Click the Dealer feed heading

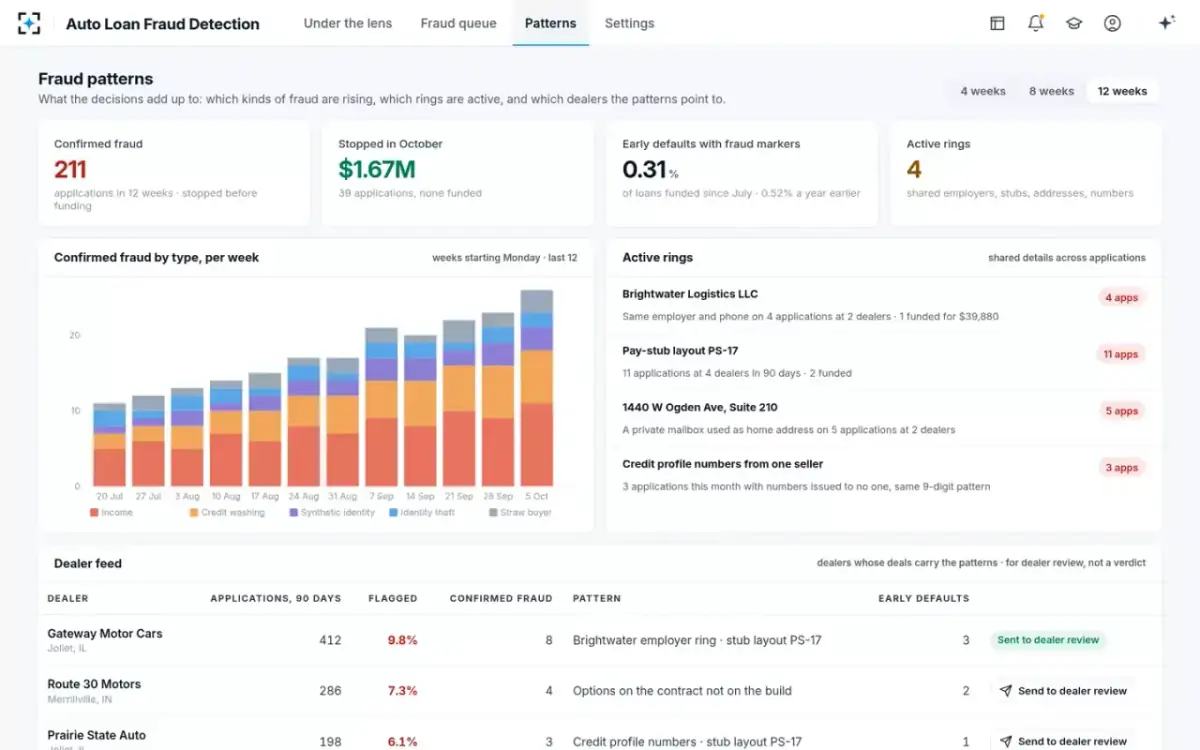[88, 563]
